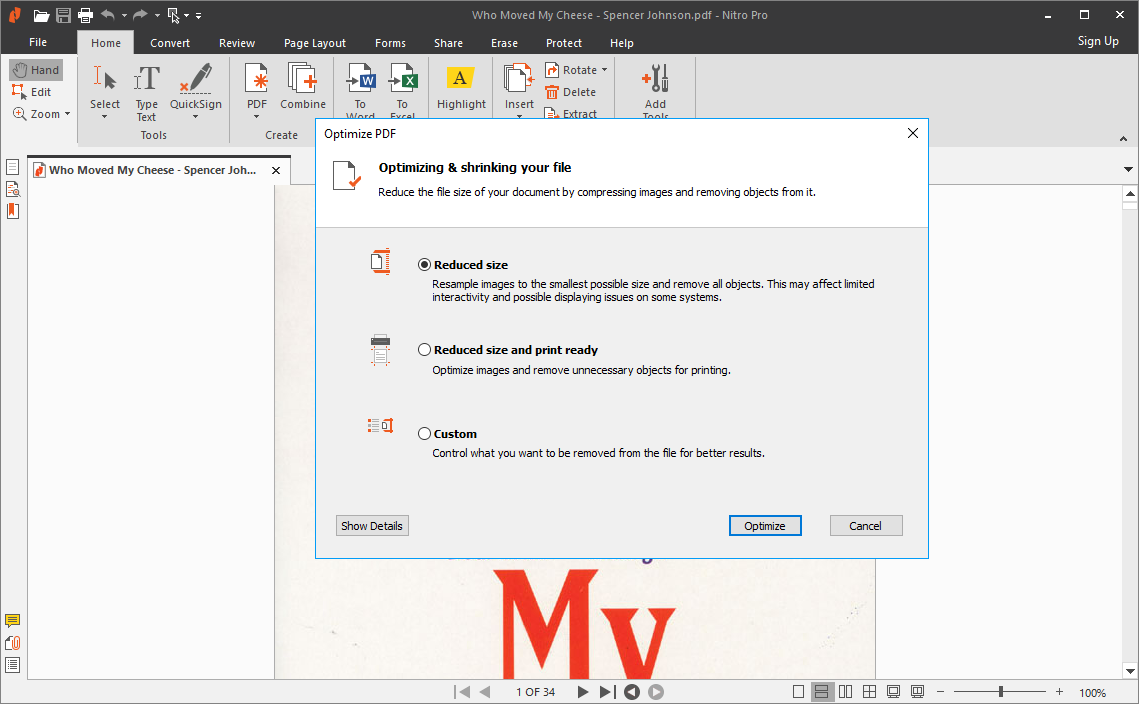Open the Attachments paperclip panel
This screenshot has height=704, width=1139.
pyautogui.click(x=12, y=643)
